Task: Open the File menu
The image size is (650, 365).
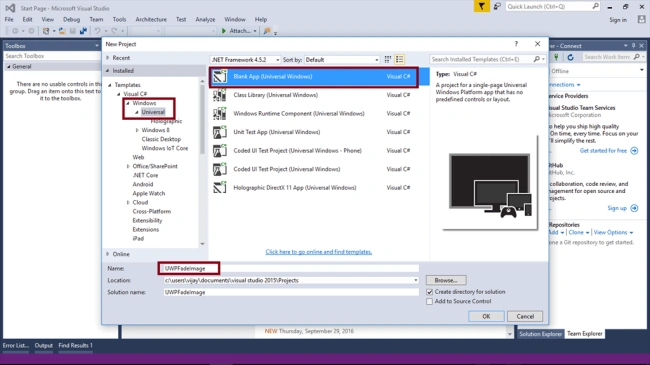Action: (x=9, y=19)
